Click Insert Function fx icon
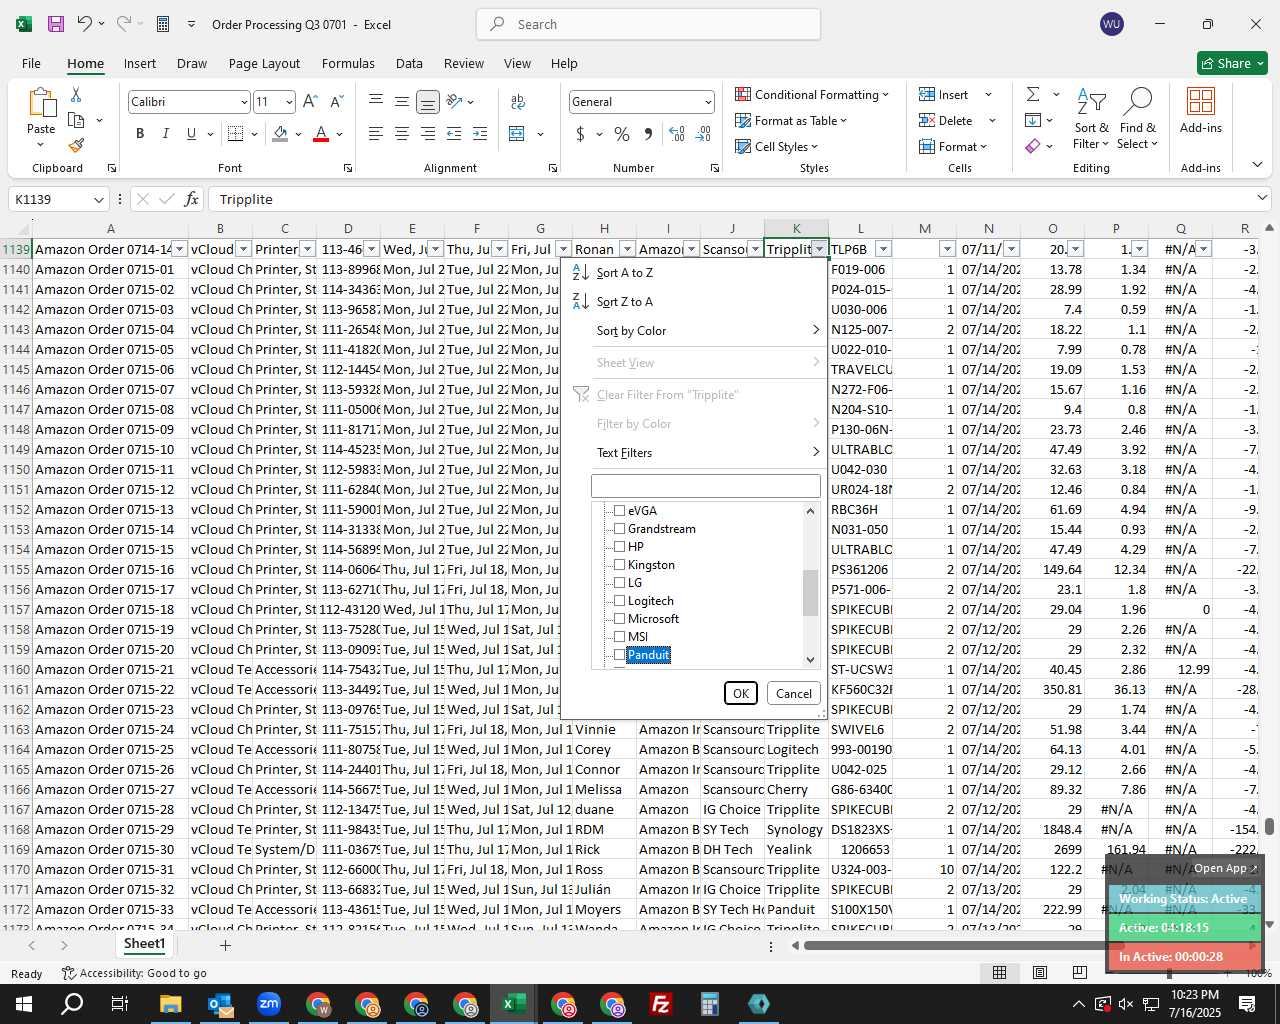This screenshot has height=1024, width=1280. pos(192,199)
